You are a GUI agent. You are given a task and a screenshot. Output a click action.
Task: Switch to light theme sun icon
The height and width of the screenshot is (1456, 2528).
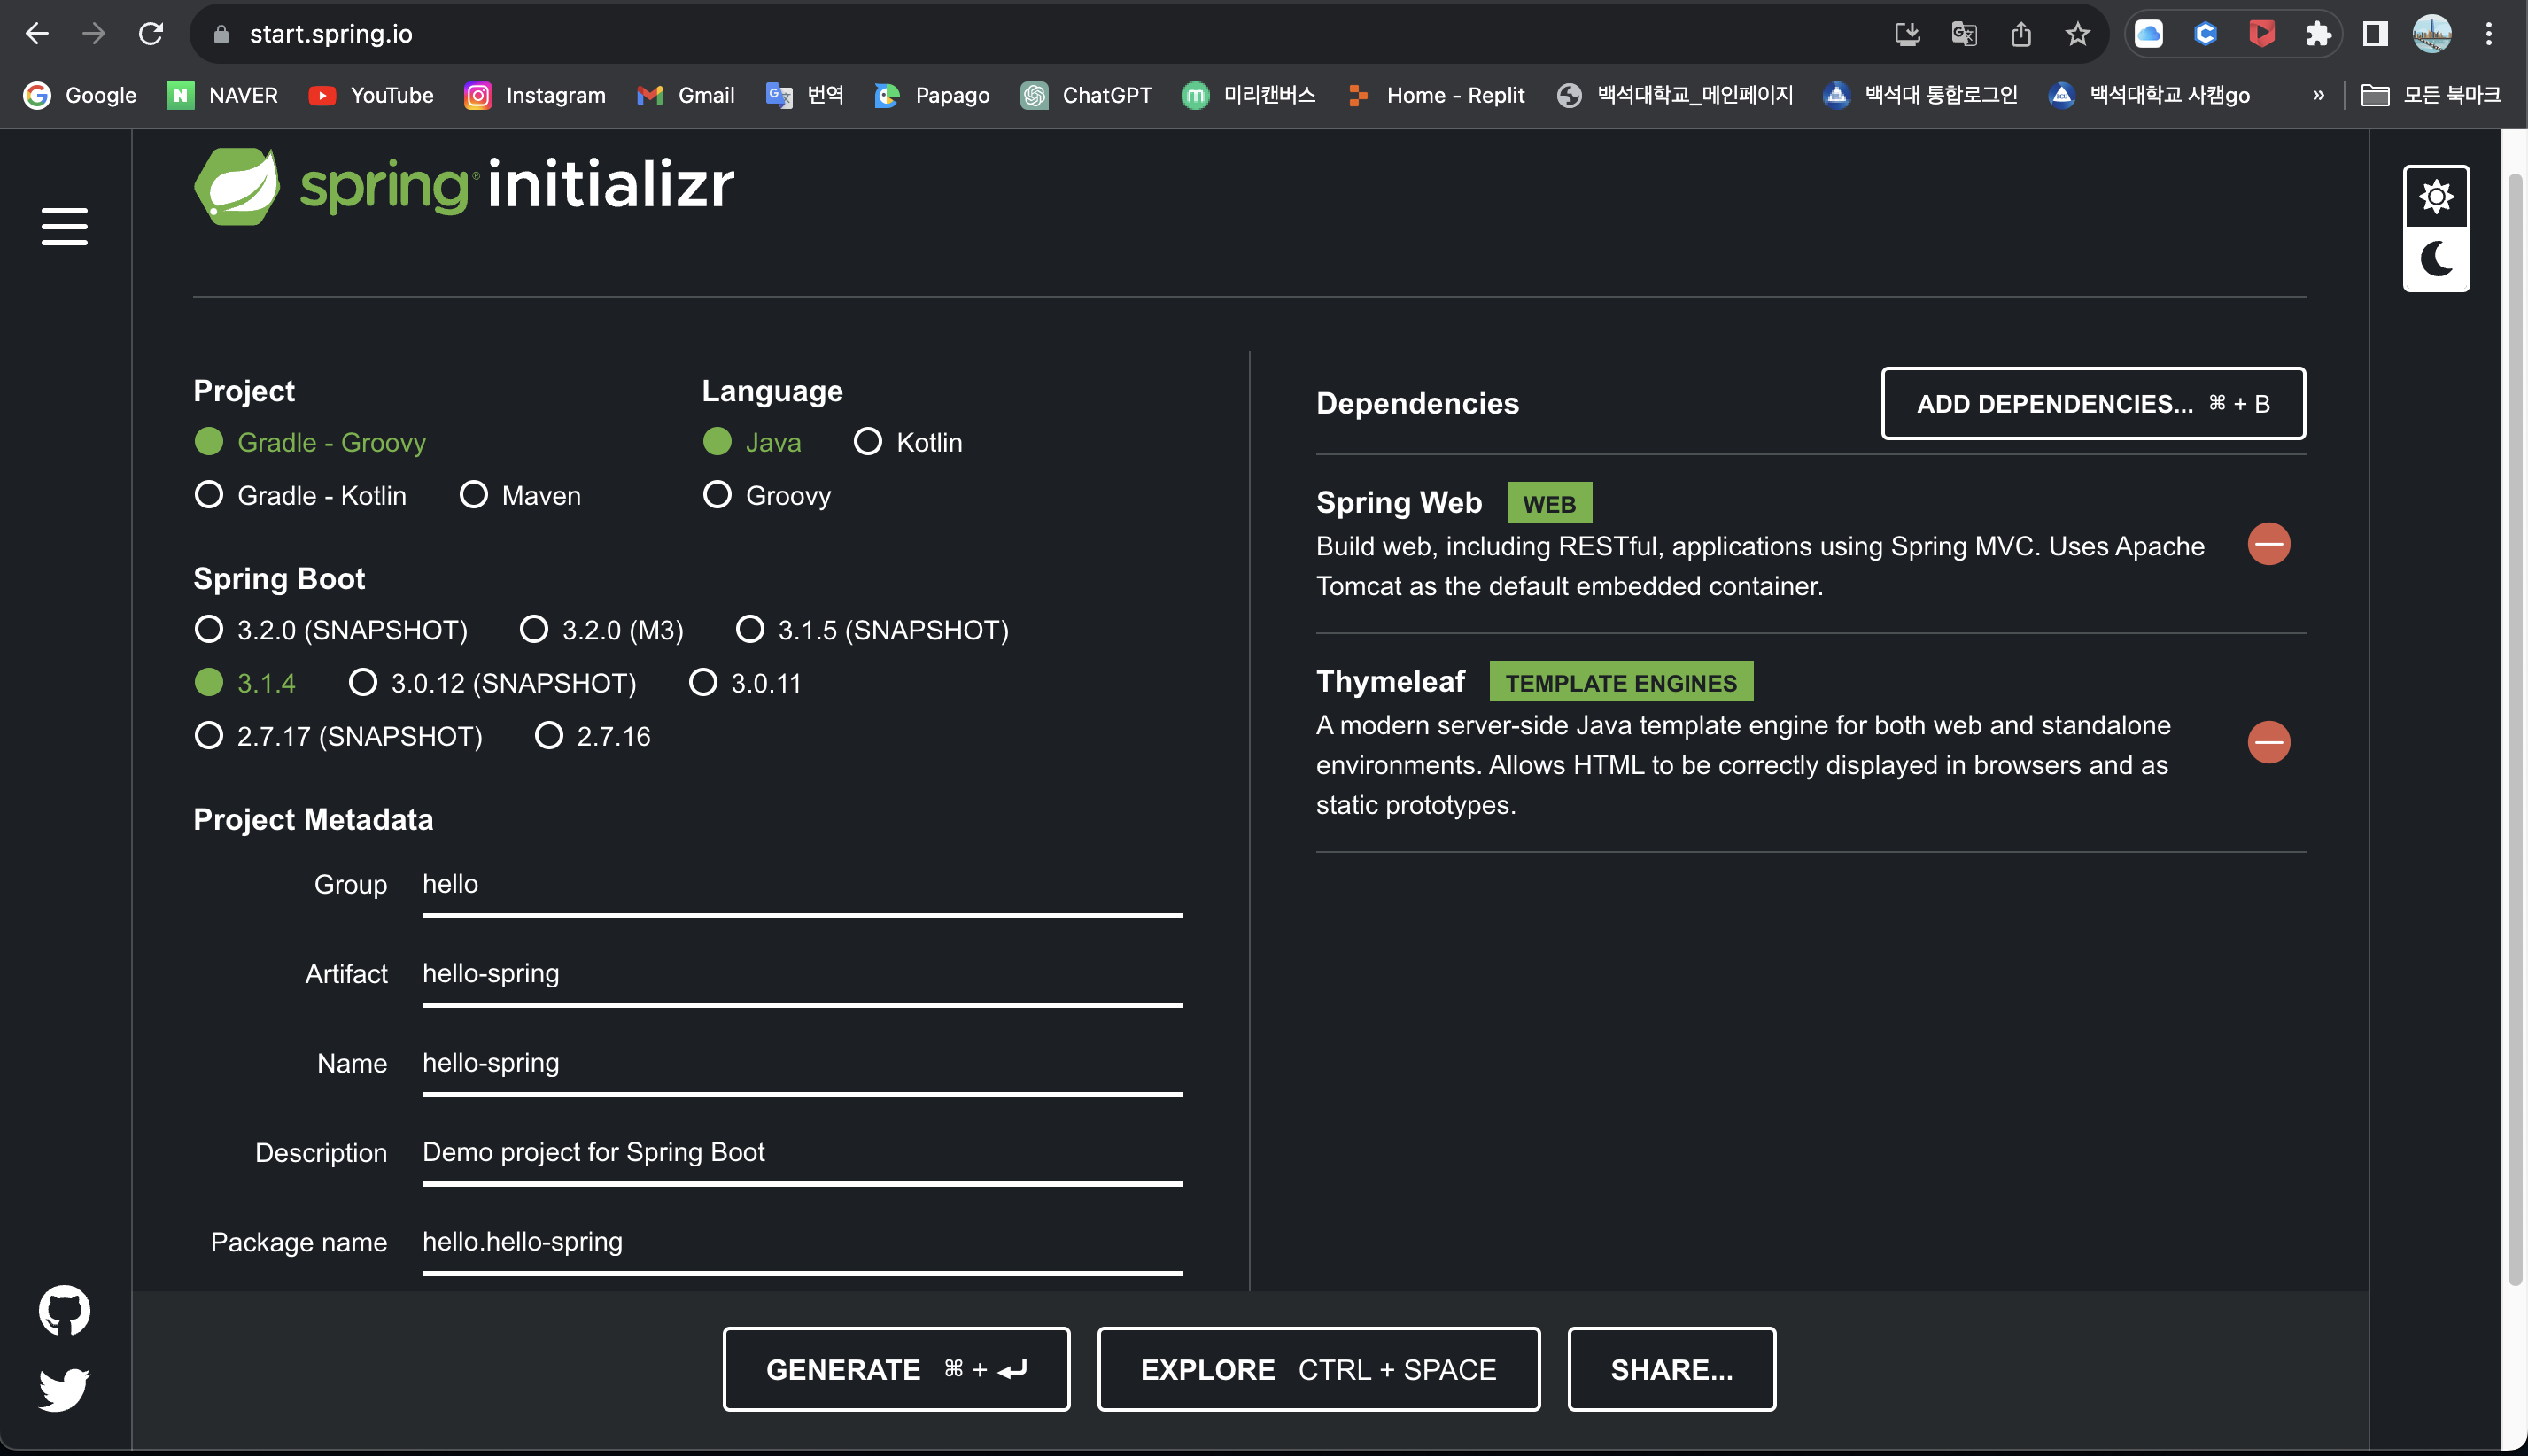(x=2436, y=196)
